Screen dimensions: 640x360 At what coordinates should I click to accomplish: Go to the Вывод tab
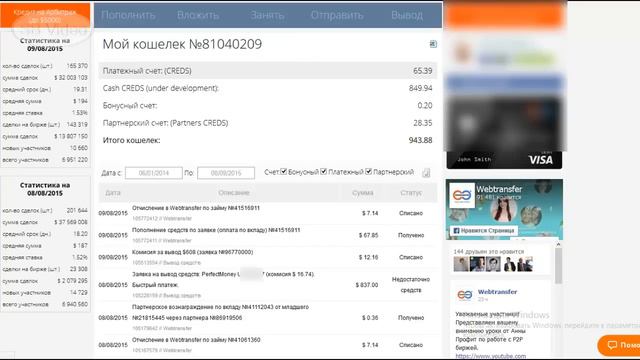click(407, 15)
